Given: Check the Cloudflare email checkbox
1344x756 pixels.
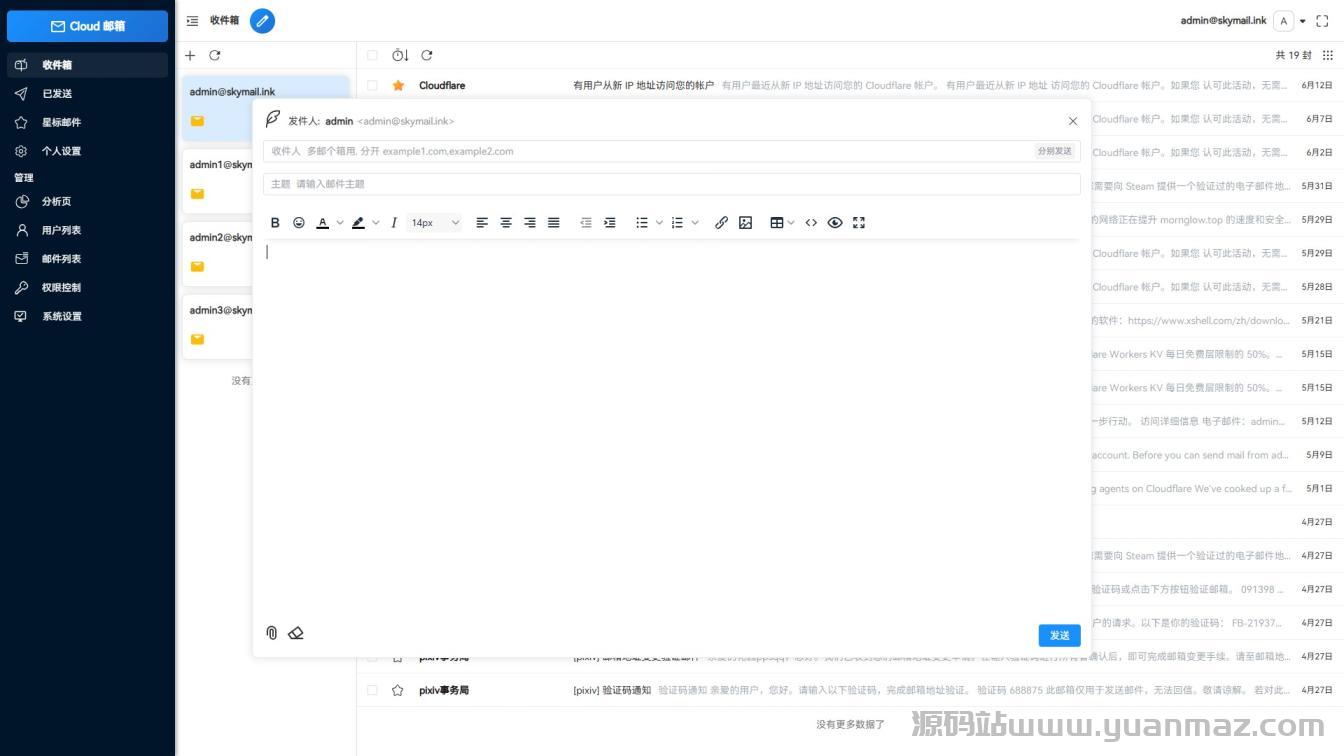Looking at the screenshot, I should coord(372,86).
